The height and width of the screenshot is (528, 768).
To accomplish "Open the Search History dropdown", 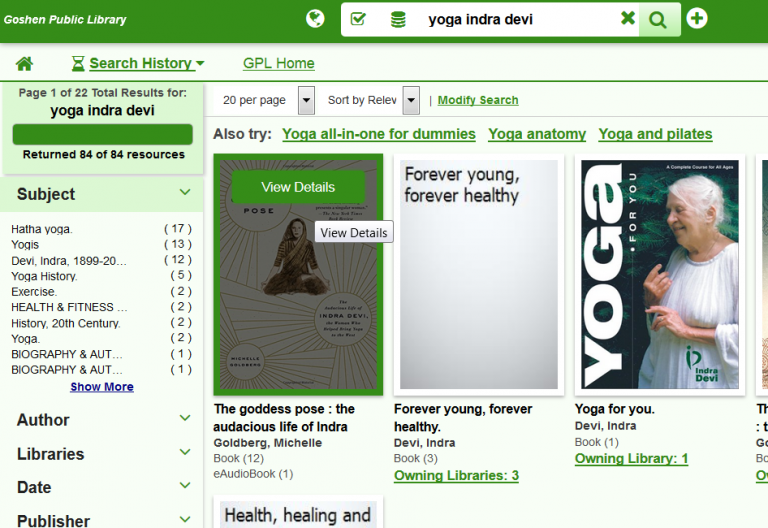I will click(x=138, y=63).
